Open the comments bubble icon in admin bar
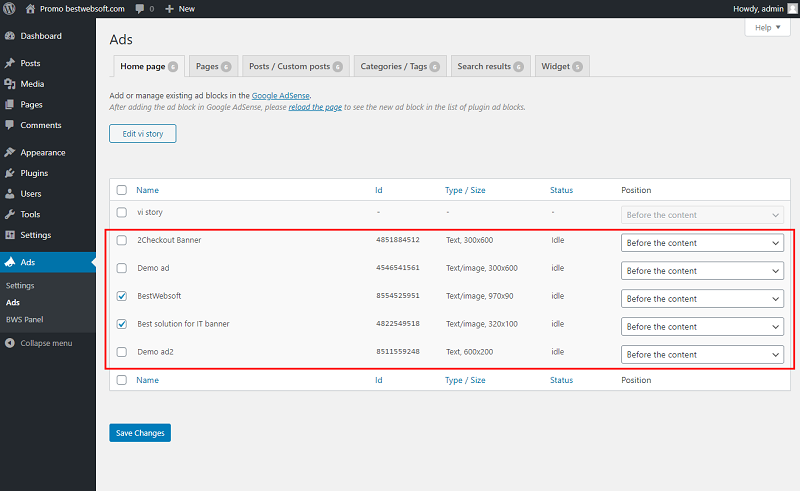The width and height of the screenshot is (800, 491). coord(140,9)
